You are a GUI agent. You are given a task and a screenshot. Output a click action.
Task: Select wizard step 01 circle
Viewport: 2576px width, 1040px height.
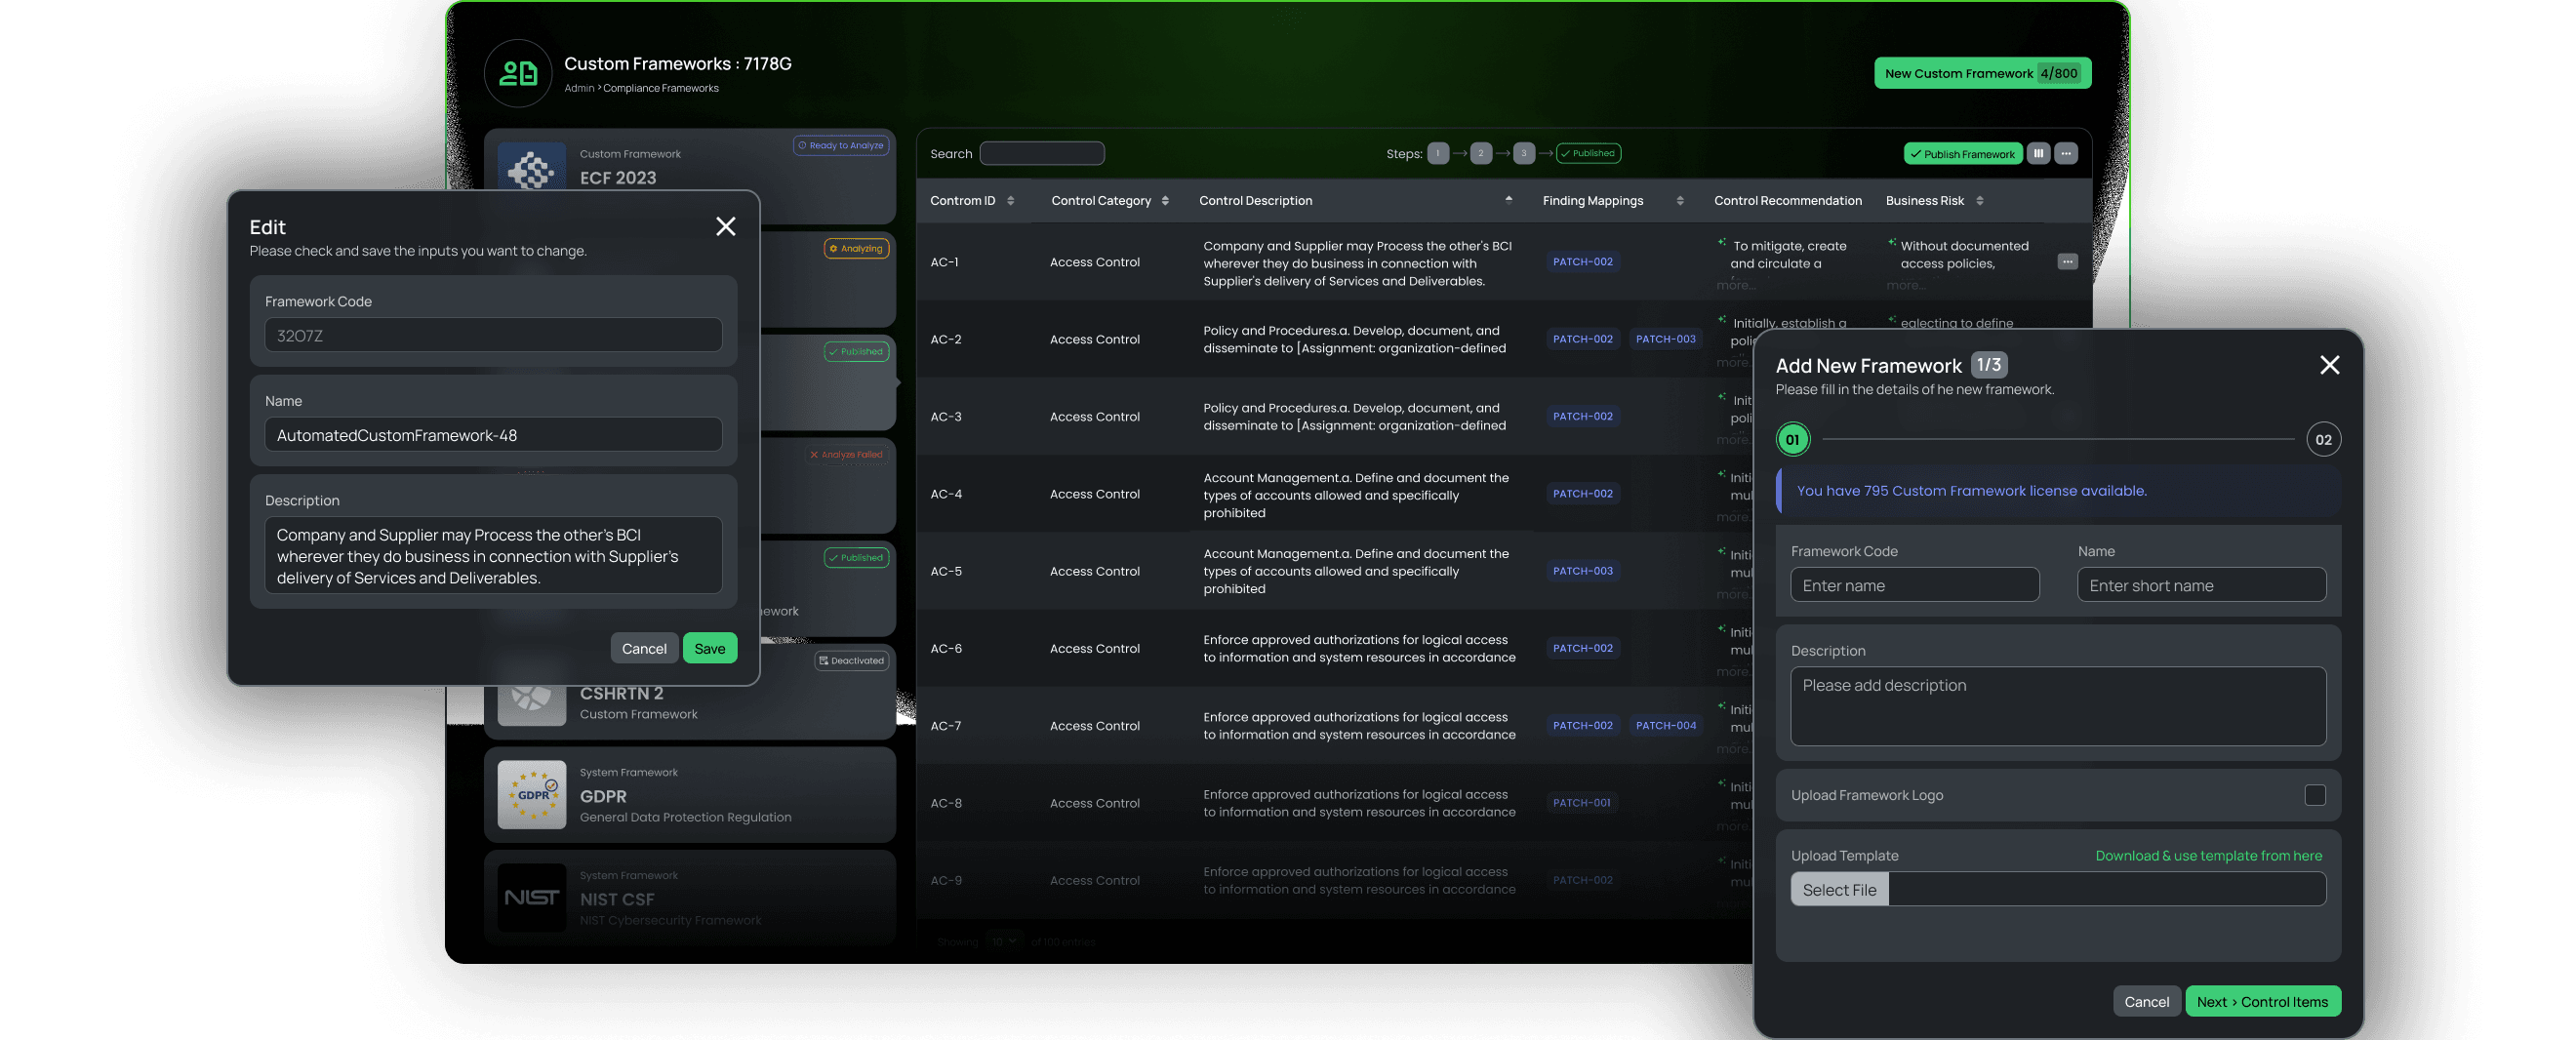point(1792,440)
